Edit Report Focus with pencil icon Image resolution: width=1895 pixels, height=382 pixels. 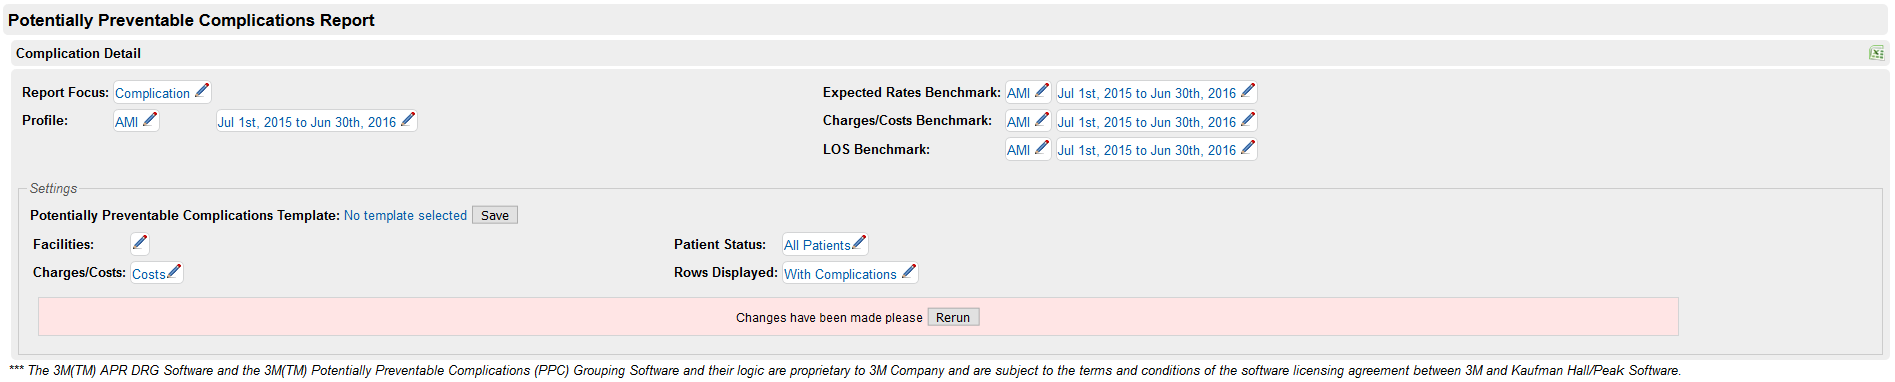202,91
